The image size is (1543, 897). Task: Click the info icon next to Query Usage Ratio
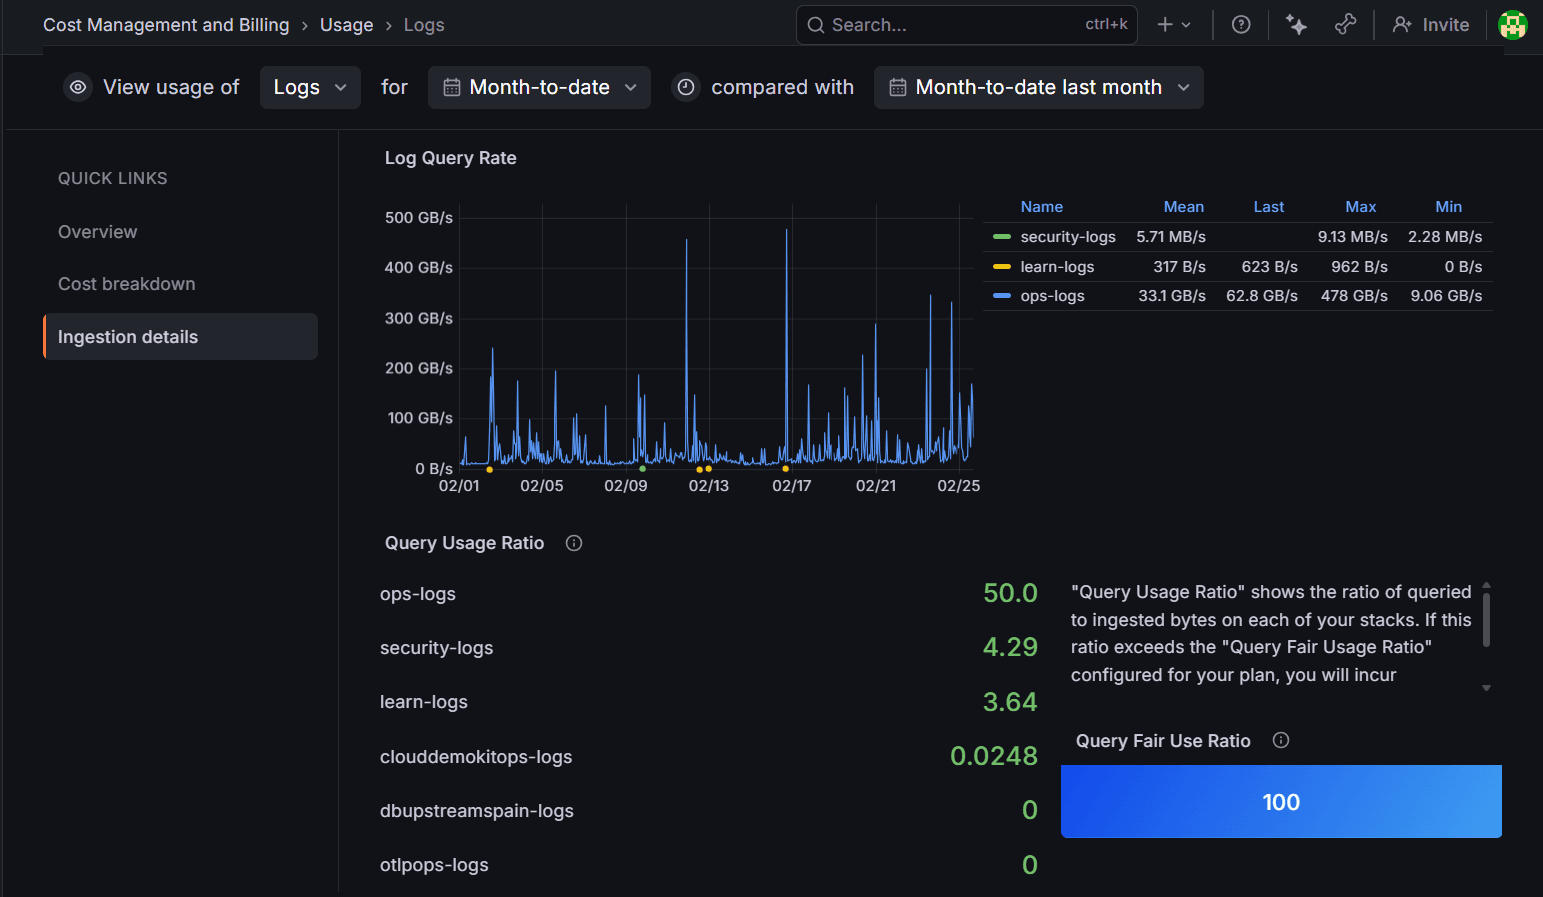click(573, 542)
